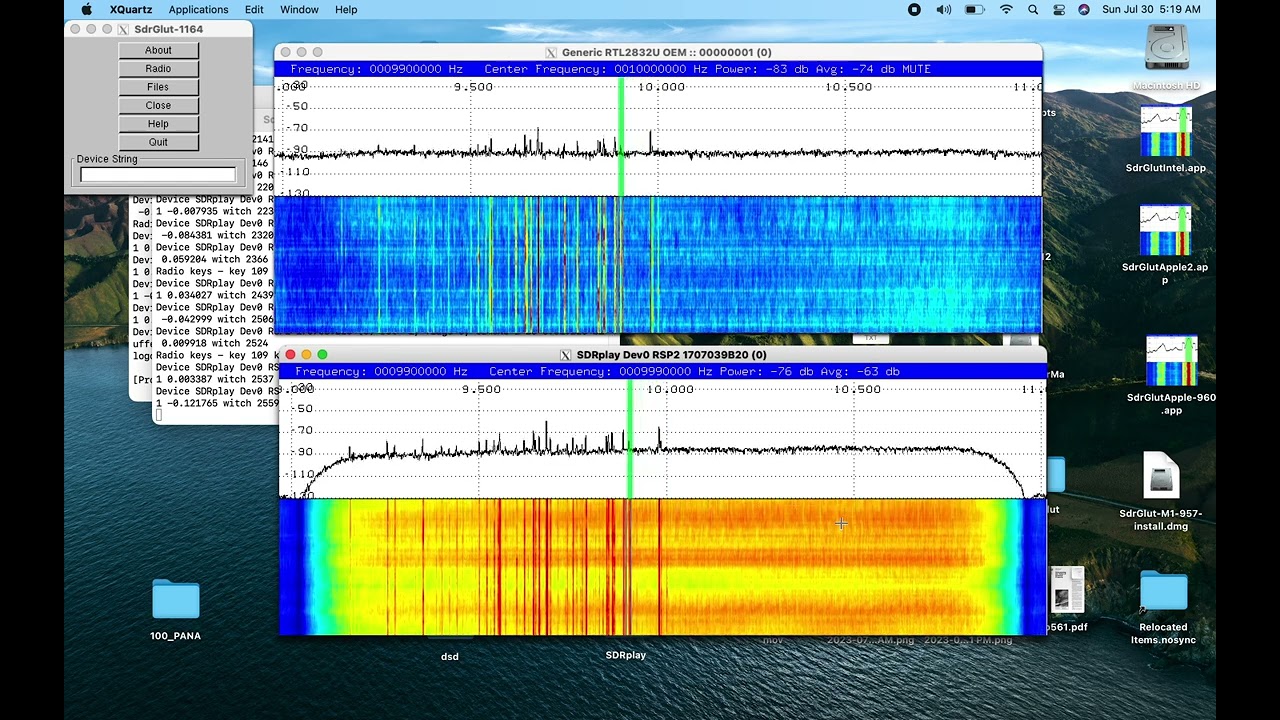Viewport: 1280px width, 720px height.
Task: Click the SDRplay waterfall display
Action: click(x=662, y=566)
